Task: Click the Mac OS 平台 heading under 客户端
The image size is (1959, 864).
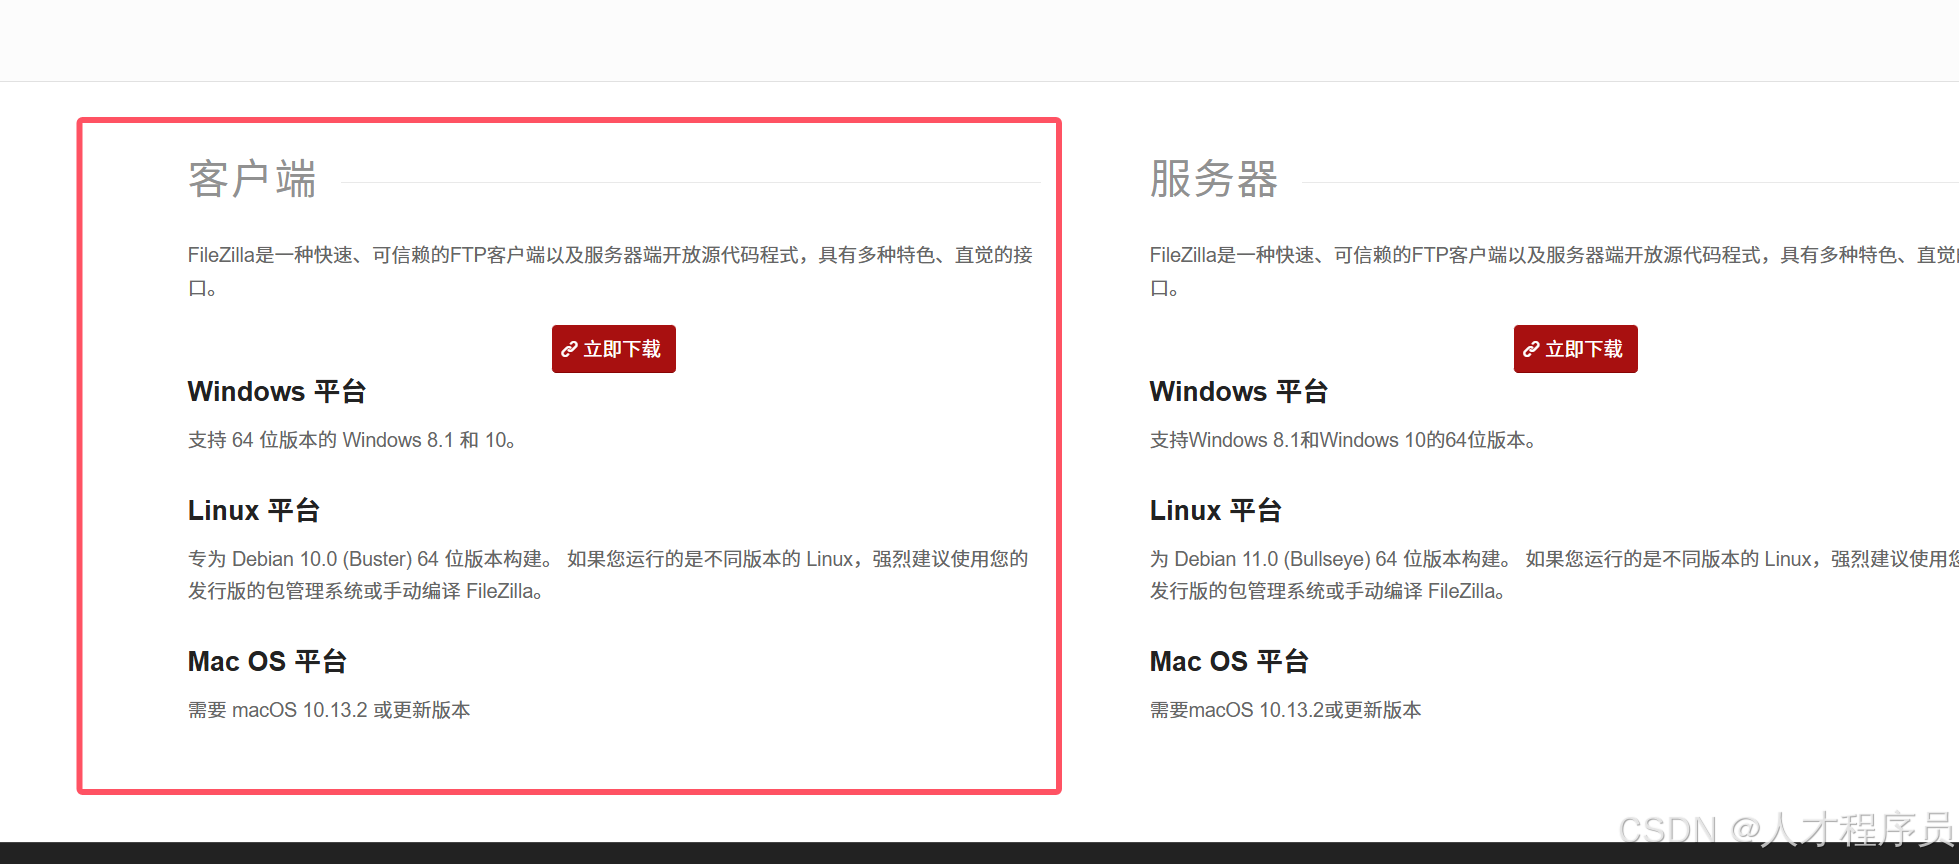Action: (x=267, y=662)
